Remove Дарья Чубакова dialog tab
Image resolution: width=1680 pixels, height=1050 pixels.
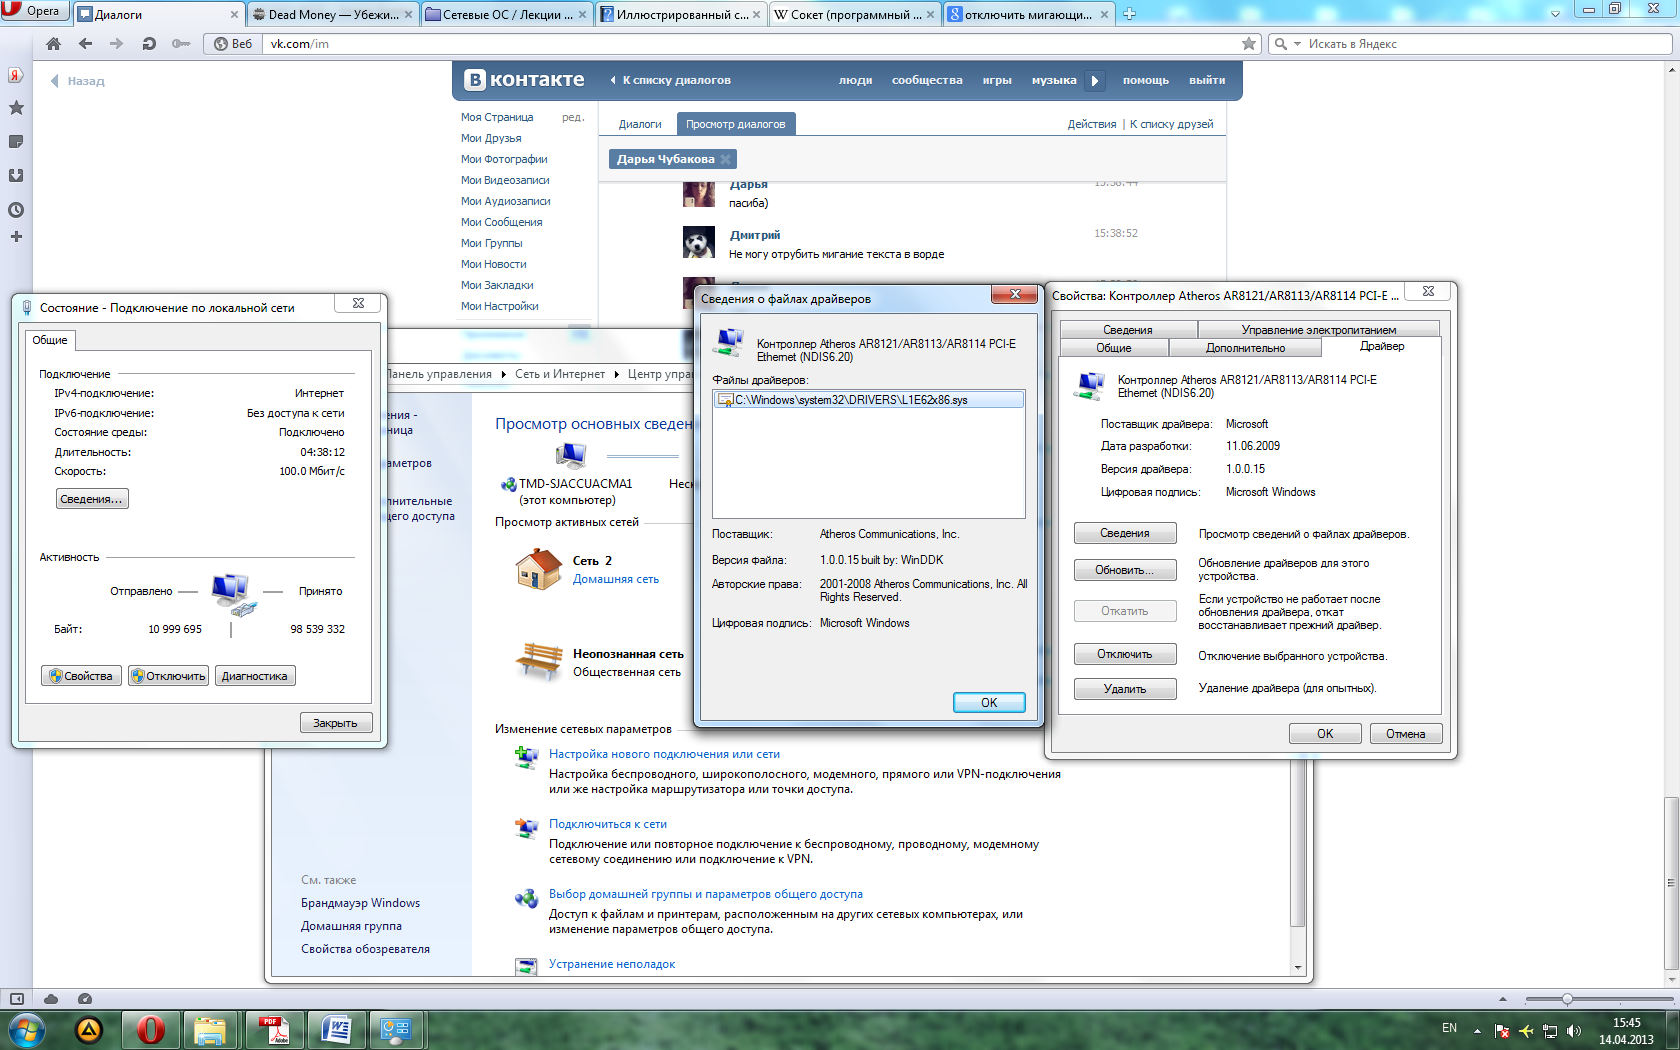(x=726, y=159)
